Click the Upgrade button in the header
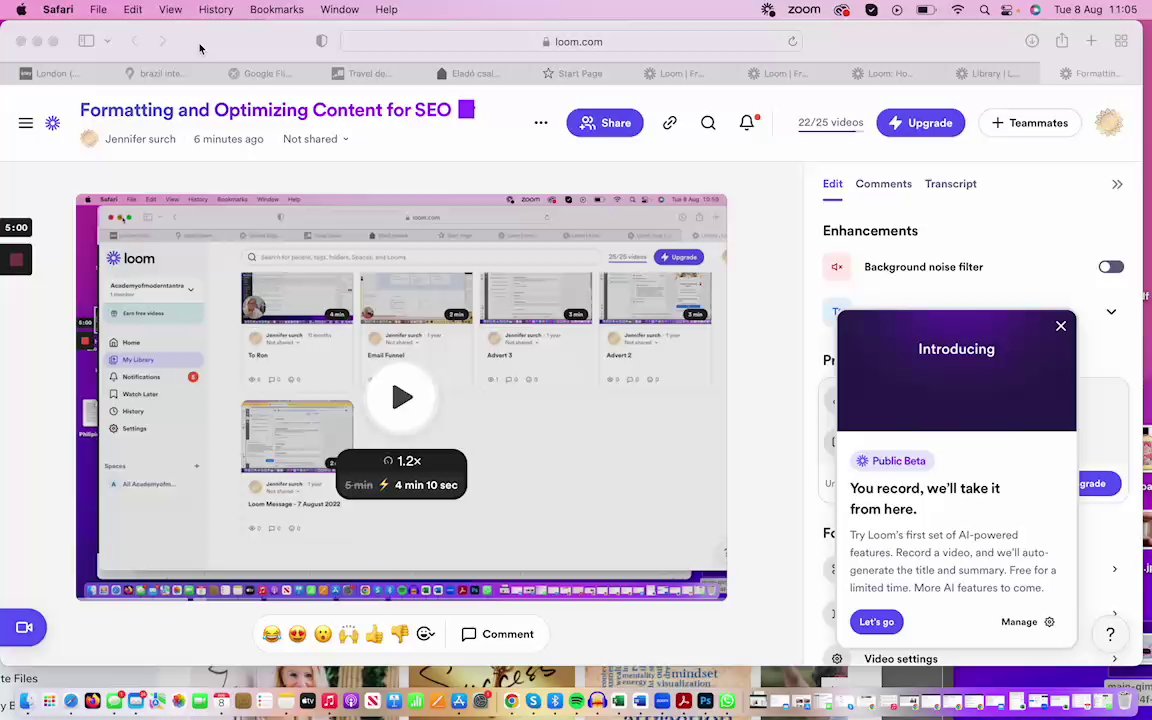This screenshot has width=1152, height=720. pos(921,123)
